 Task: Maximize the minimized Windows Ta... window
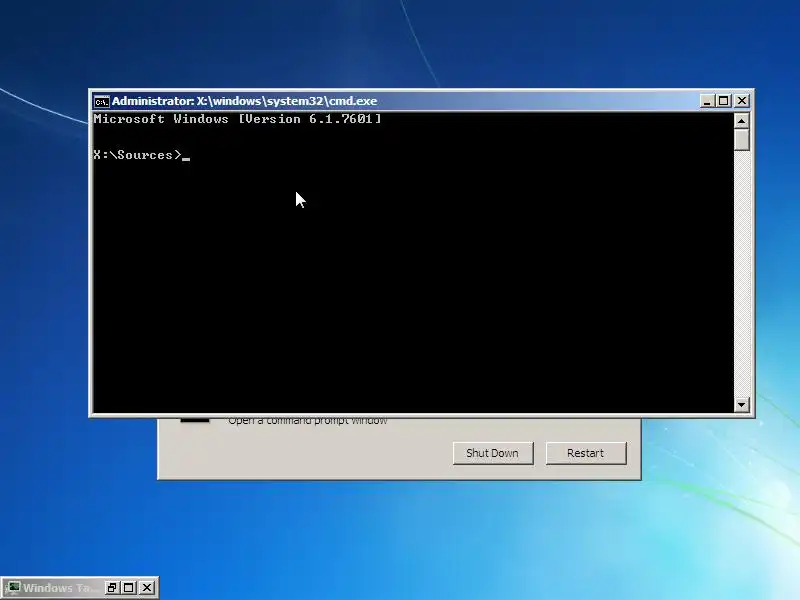pyautogui.click(x=129, y=588)
